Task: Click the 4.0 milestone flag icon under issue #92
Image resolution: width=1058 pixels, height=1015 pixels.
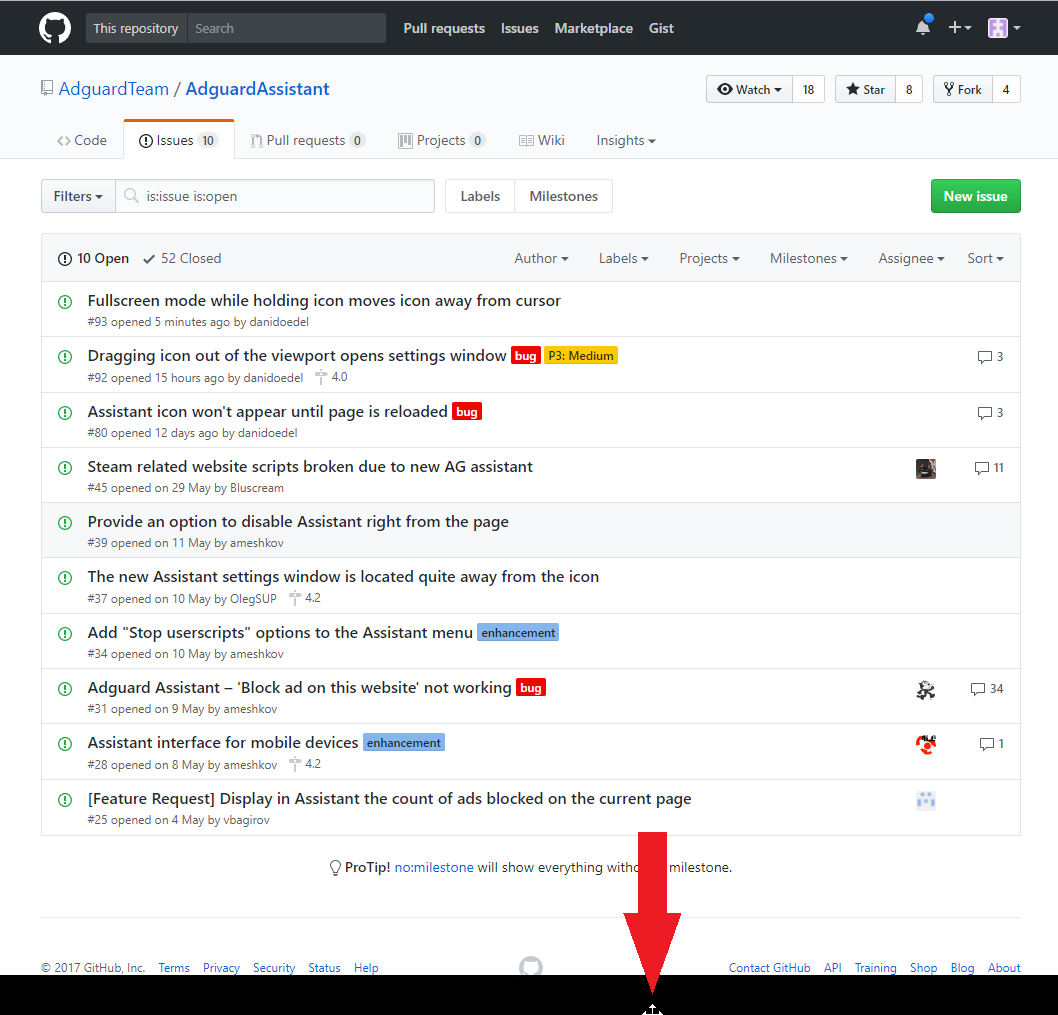Action: point(320,377)
